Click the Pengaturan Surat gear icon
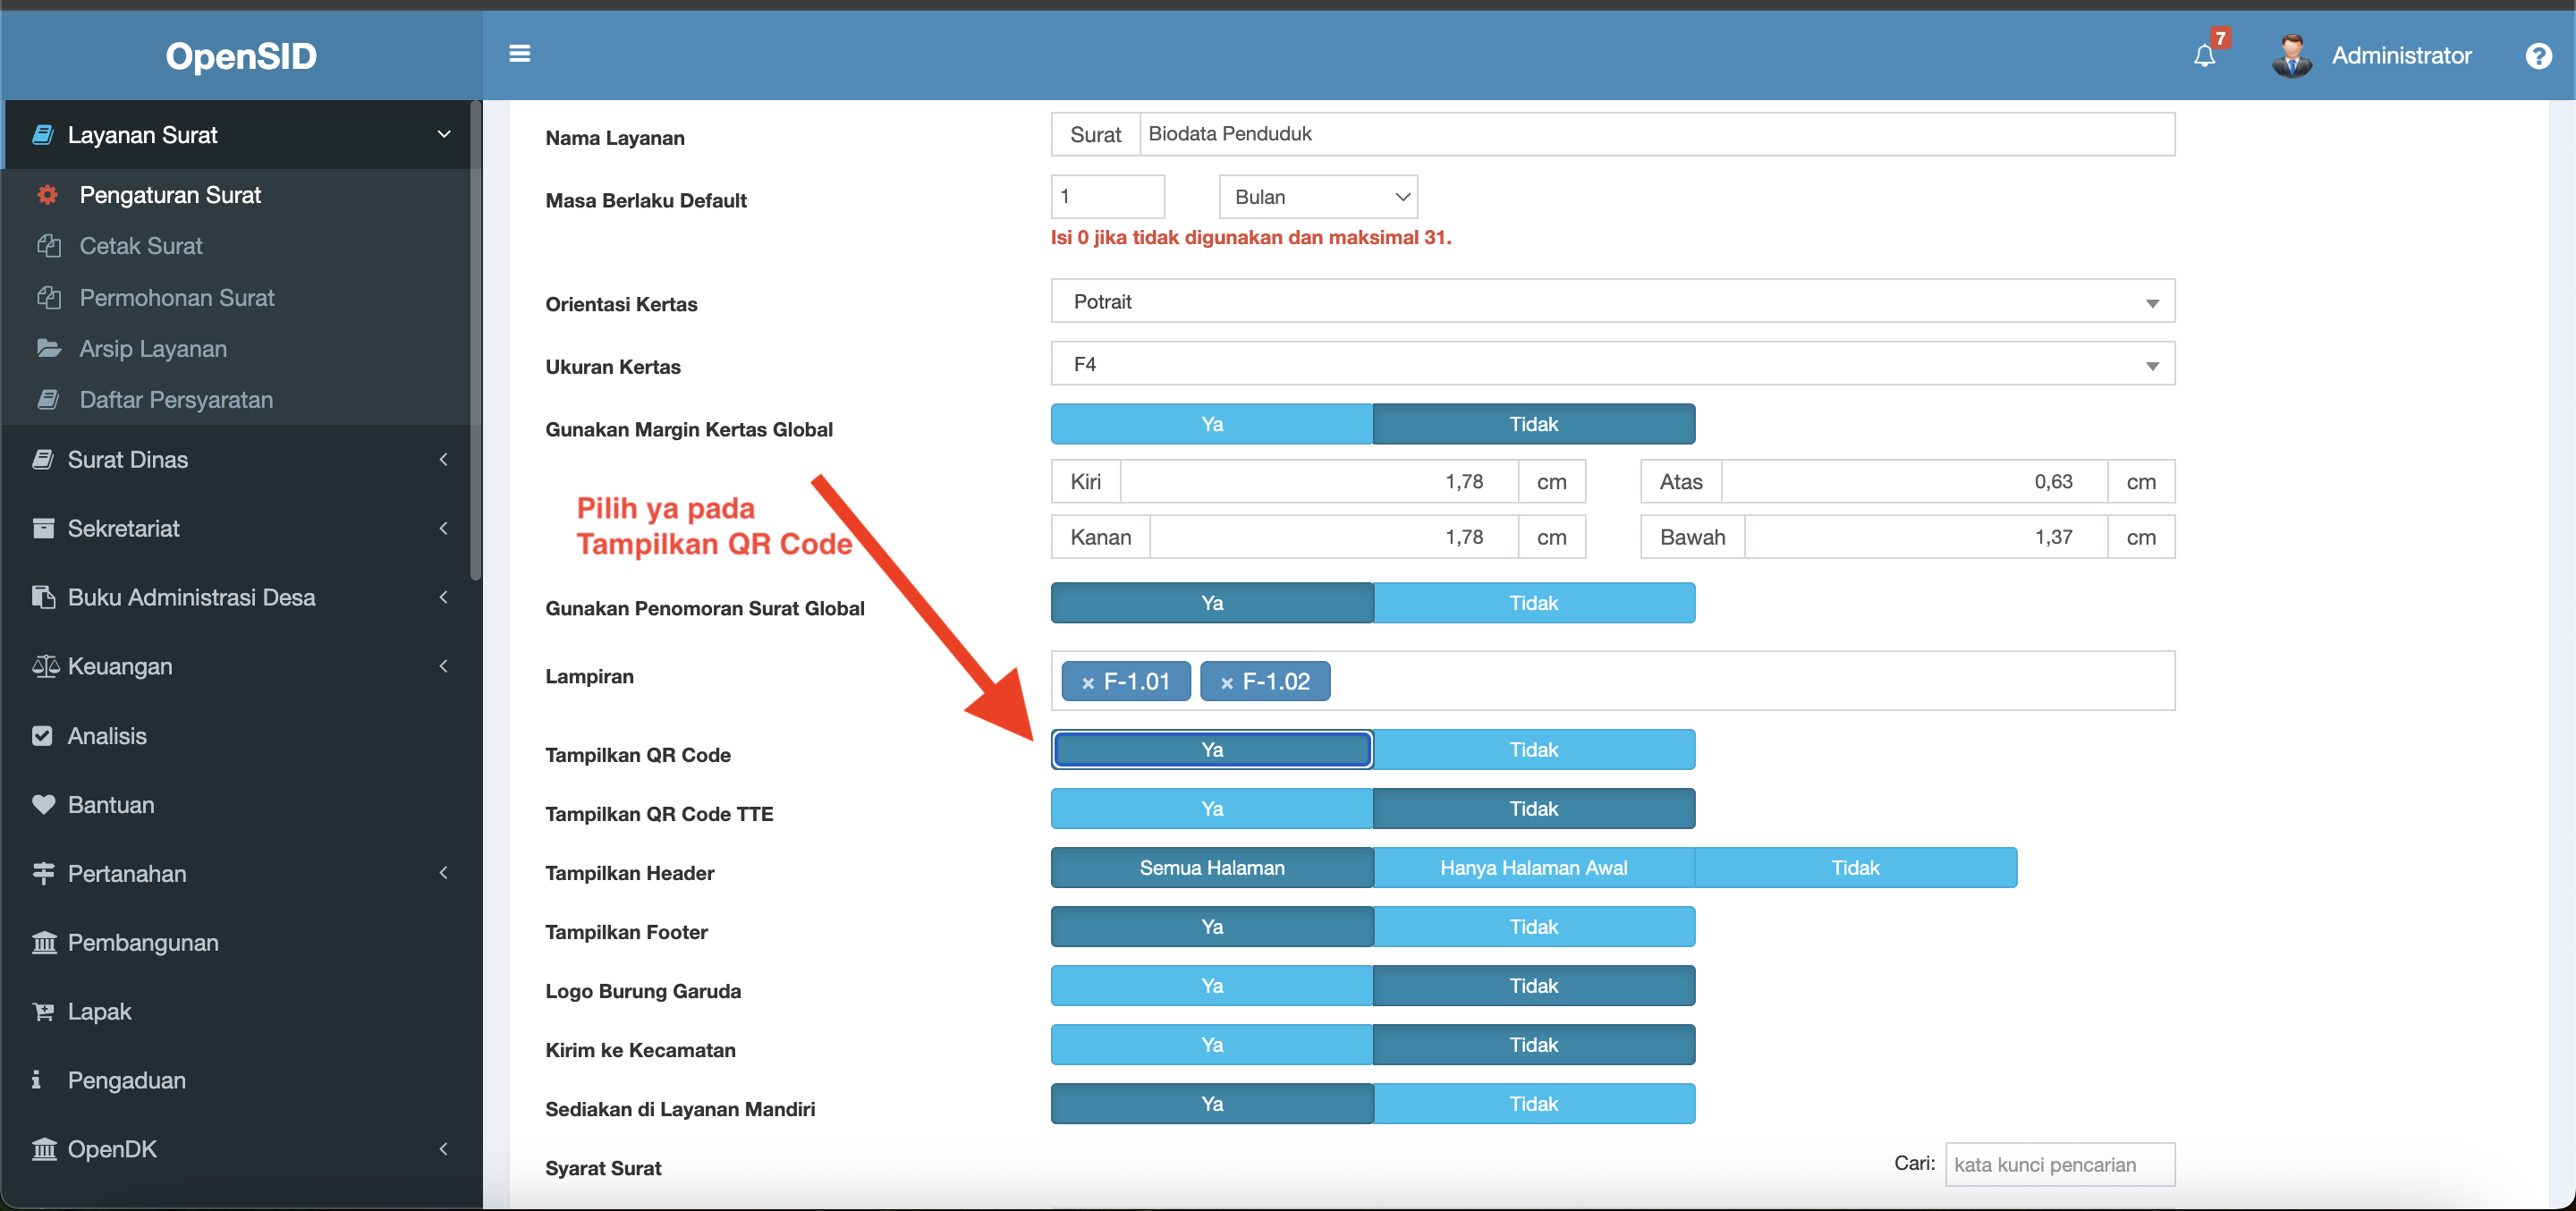 47,195
